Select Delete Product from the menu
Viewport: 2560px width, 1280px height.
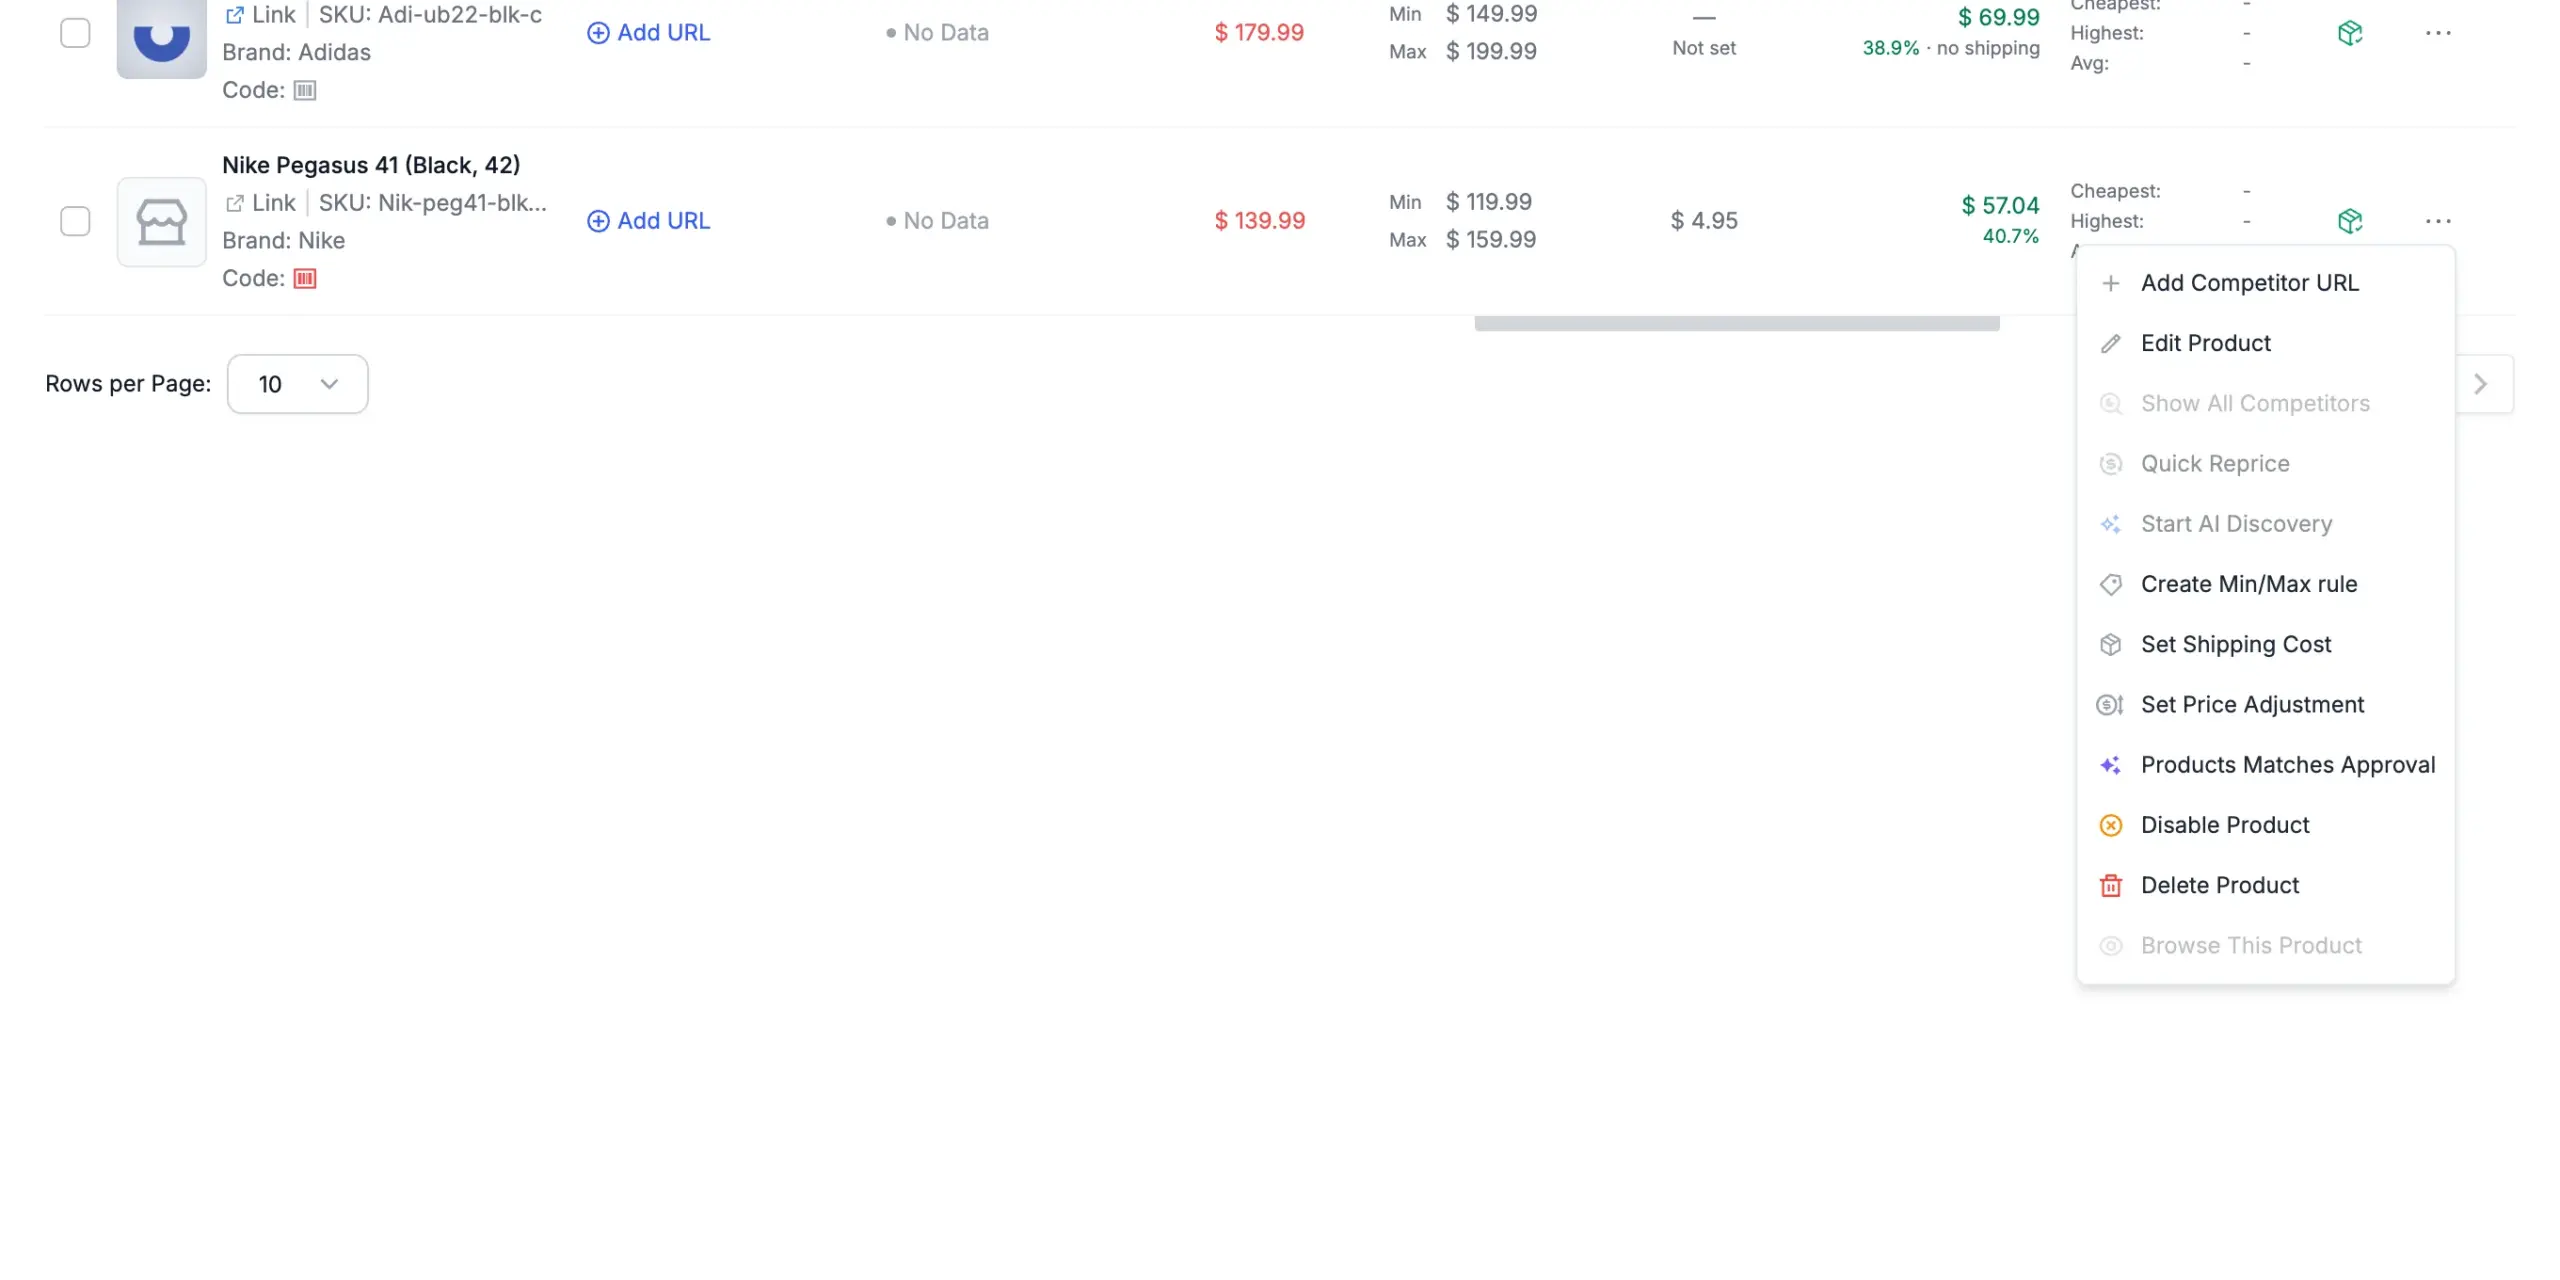2265,885
